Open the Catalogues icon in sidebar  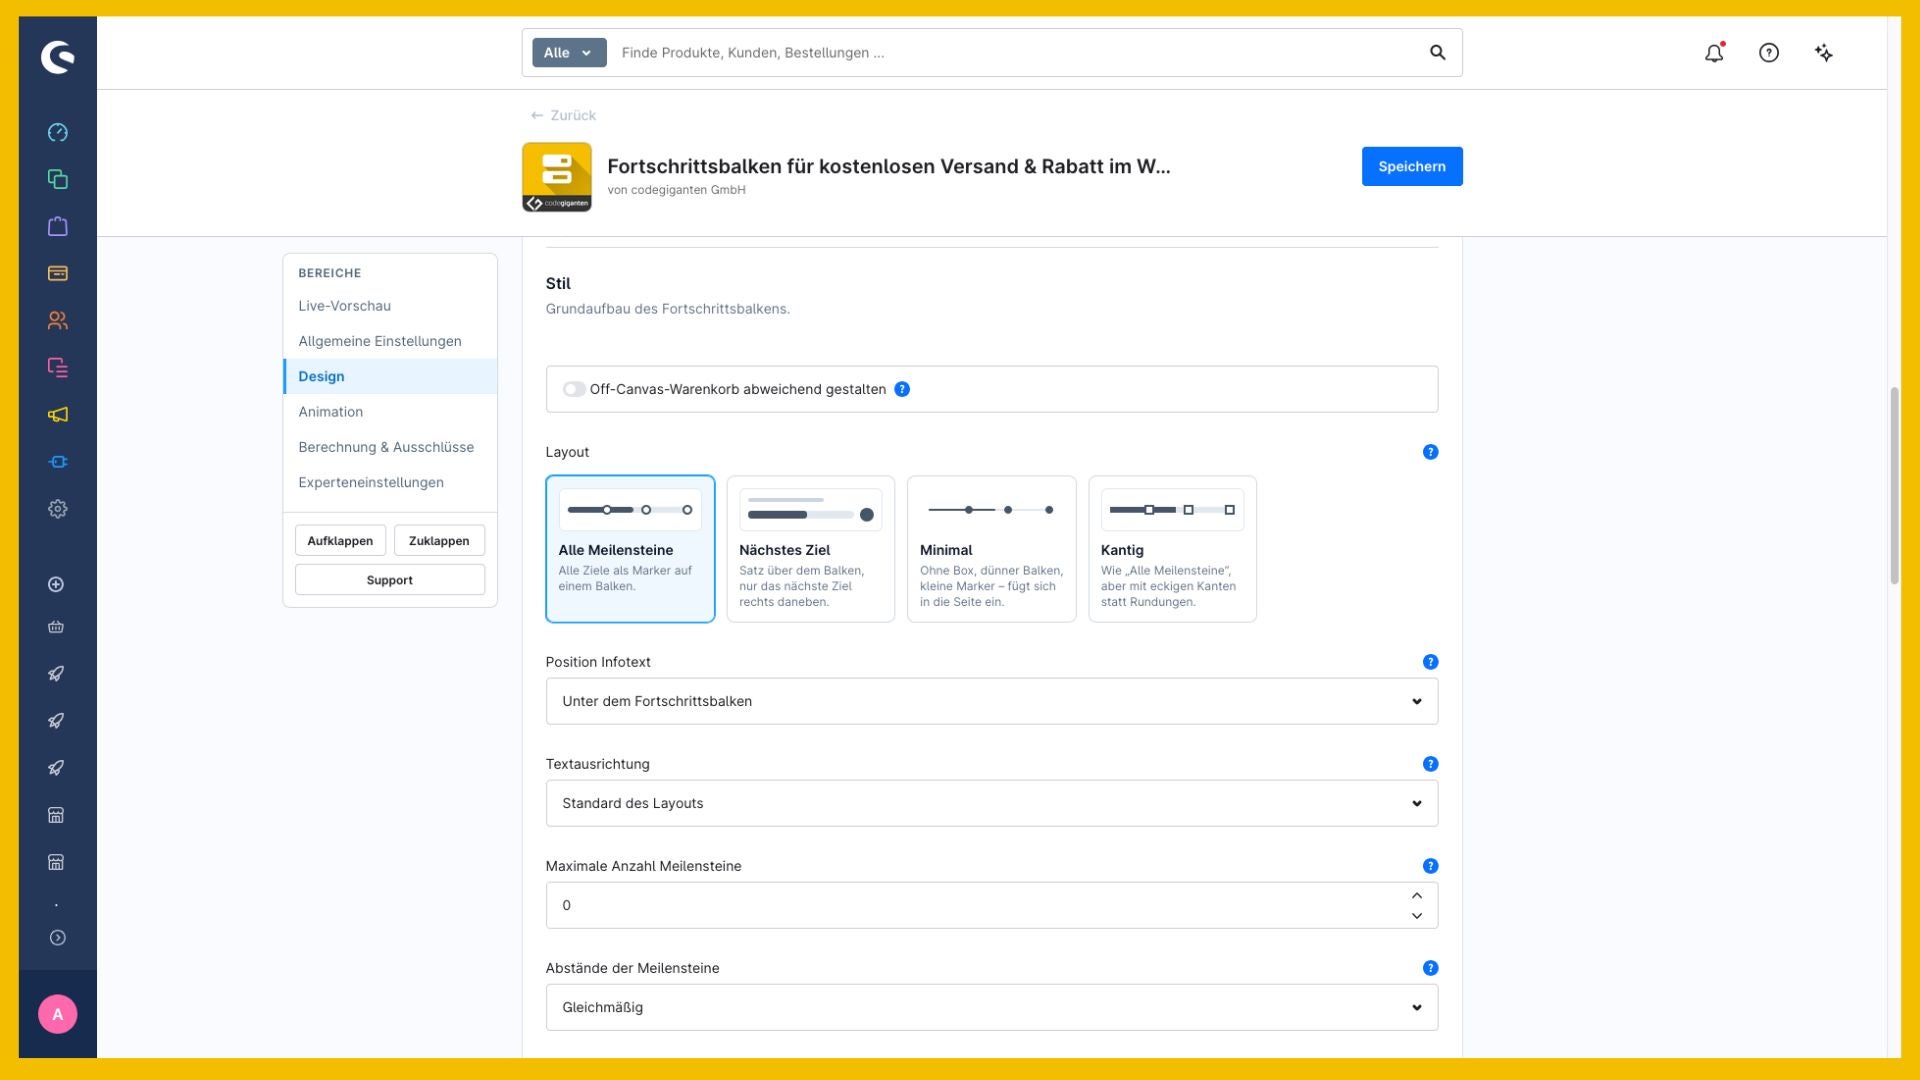pos(58,179)
